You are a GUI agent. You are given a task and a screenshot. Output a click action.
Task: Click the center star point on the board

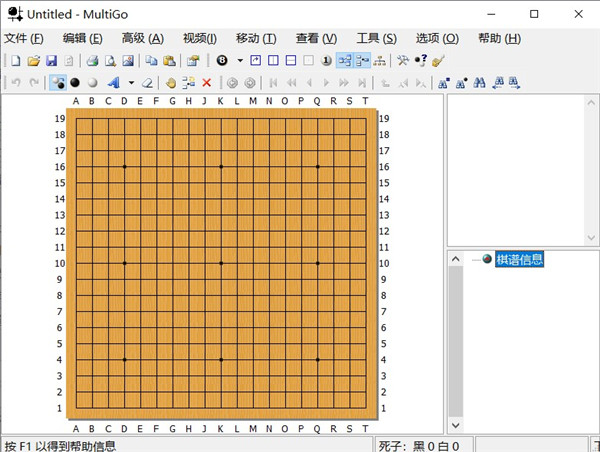click(221, 263)
